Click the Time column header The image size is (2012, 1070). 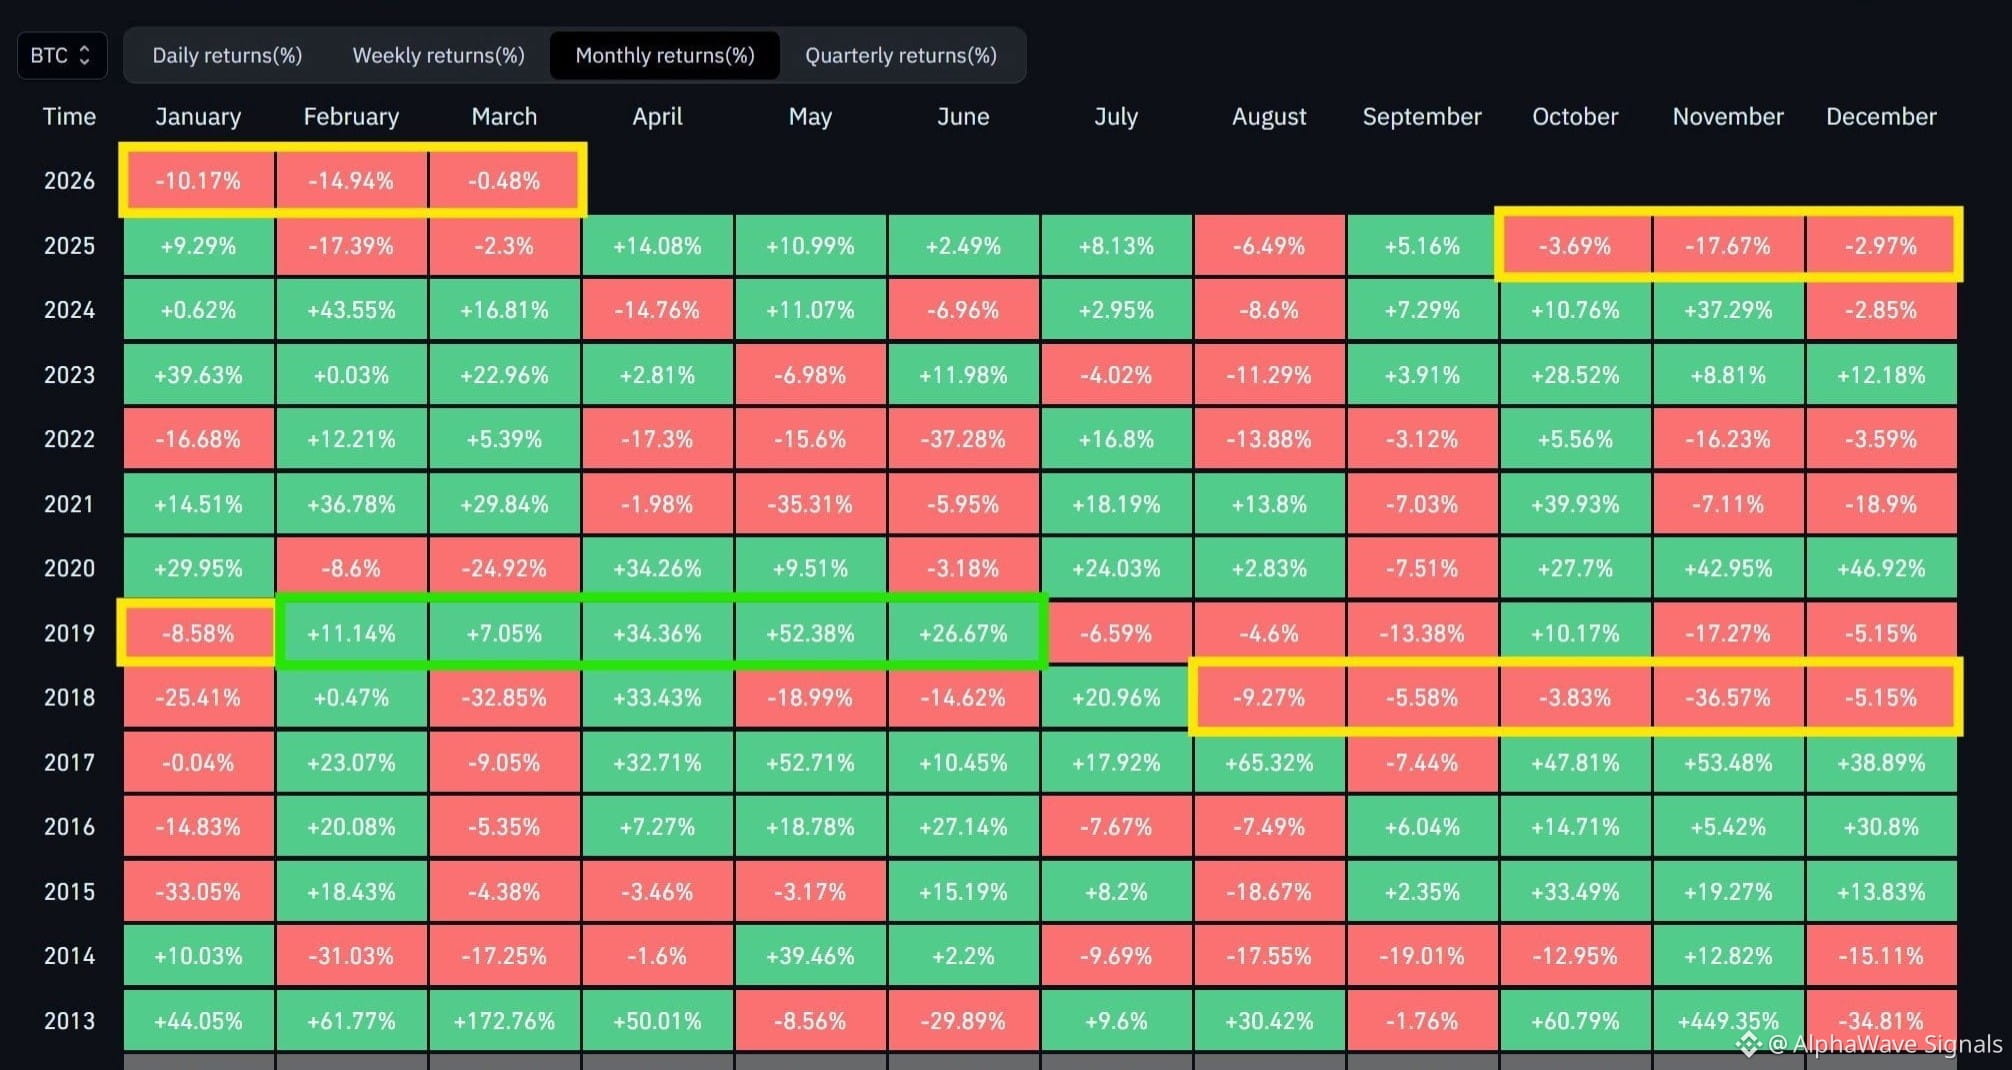[69, 116]
